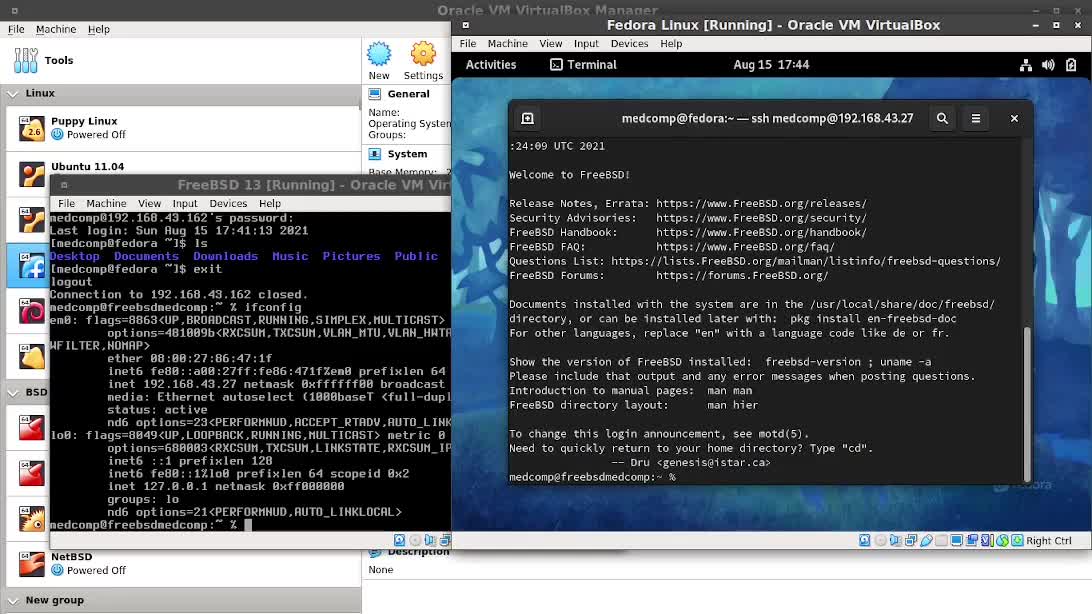
Task: Select the Debian swirl VM icon
Action: click(x=31, y=311)
